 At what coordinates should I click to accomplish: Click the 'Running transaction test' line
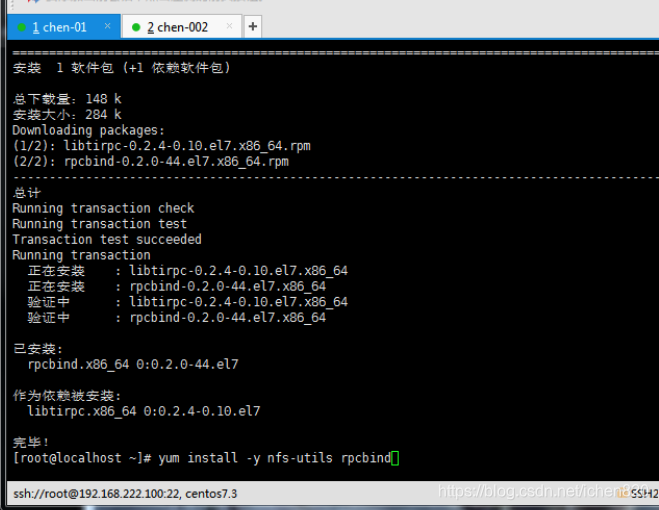pos(100,224)
